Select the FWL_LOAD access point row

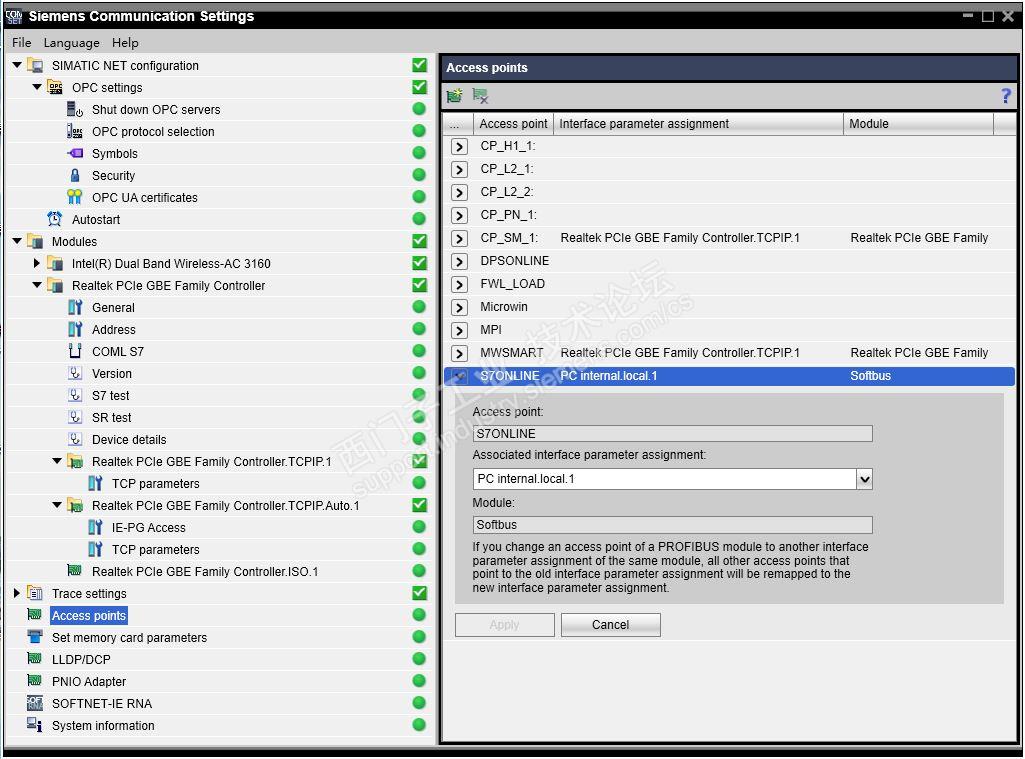pyautogui.click(x=729, y=284)
